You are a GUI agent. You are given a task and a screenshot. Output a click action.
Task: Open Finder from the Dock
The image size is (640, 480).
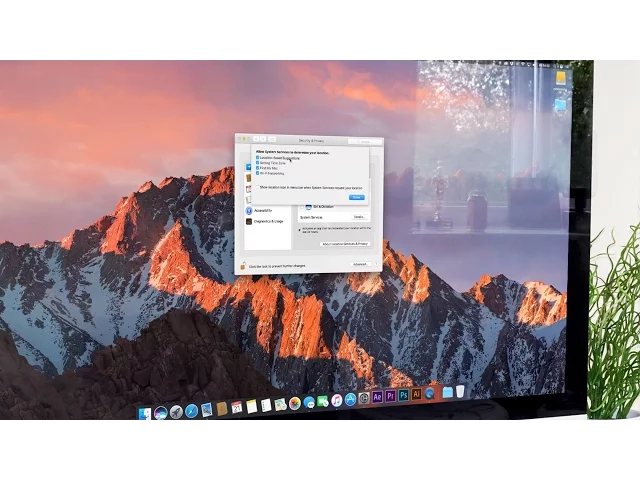pos(145,412)
